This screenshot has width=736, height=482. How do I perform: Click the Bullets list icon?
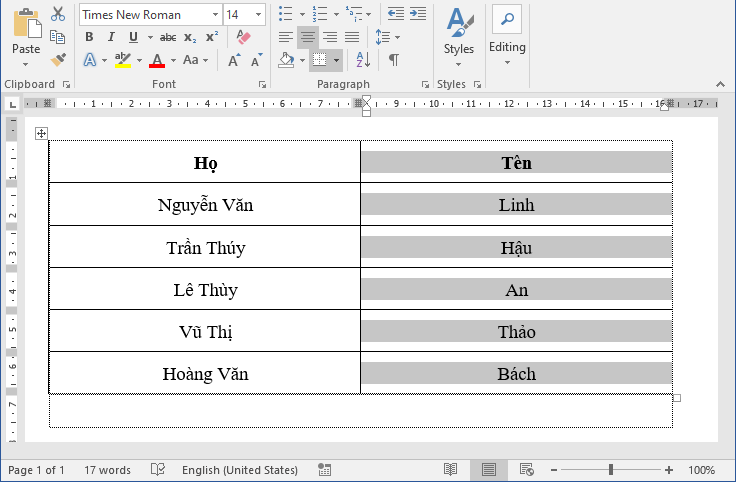click(x=285, y=14)
